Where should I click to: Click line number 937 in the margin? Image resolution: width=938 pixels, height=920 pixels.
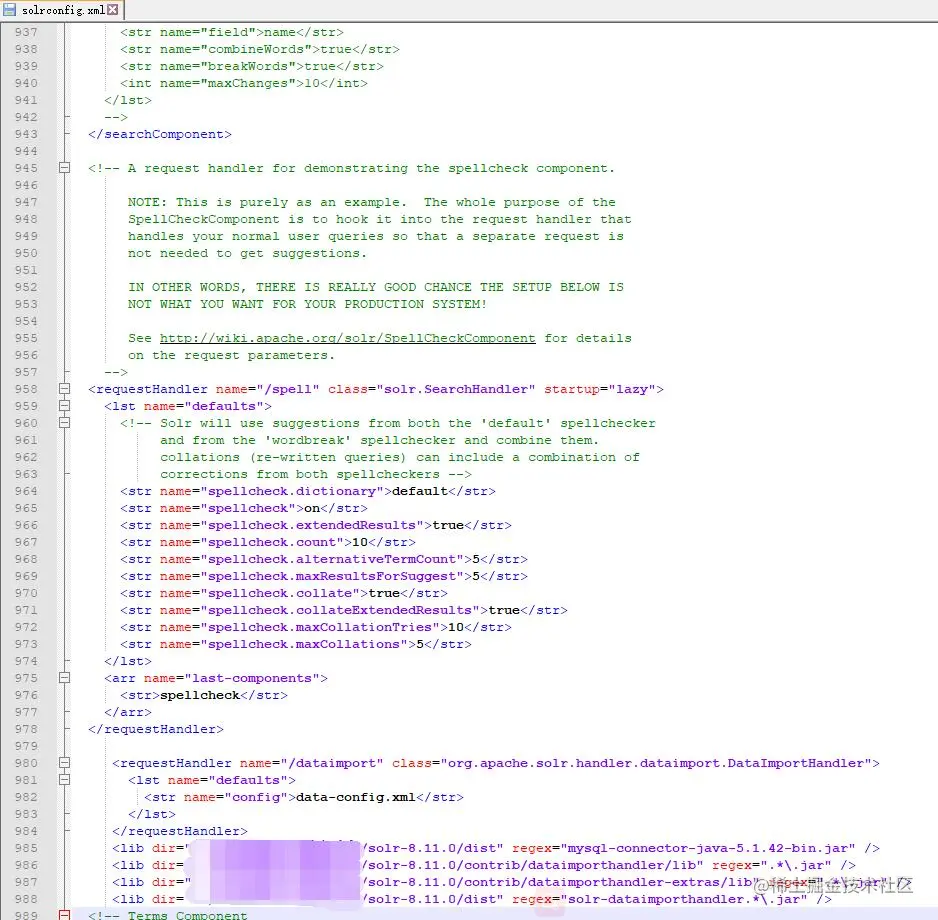pyautogui.click(x=25, y=31)
